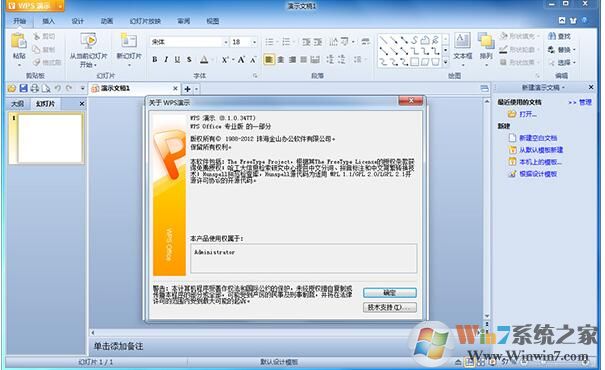Select slide 1 thumbnail in slides pane

pyautogui.click(x=50, y=138)
